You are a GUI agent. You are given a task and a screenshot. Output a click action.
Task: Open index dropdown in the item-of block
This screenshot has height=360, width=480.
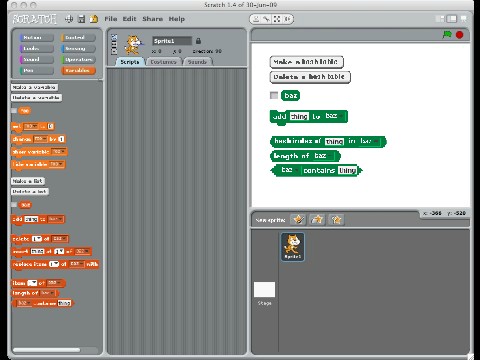click(x=32, y=283)
